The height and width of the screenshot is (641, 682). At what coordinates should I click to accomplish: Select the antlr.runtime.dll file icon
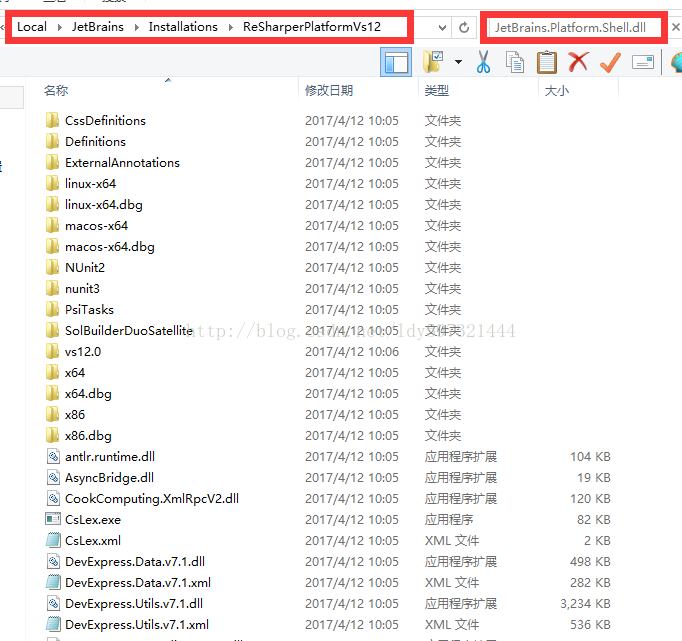click(x=53, y=456)
